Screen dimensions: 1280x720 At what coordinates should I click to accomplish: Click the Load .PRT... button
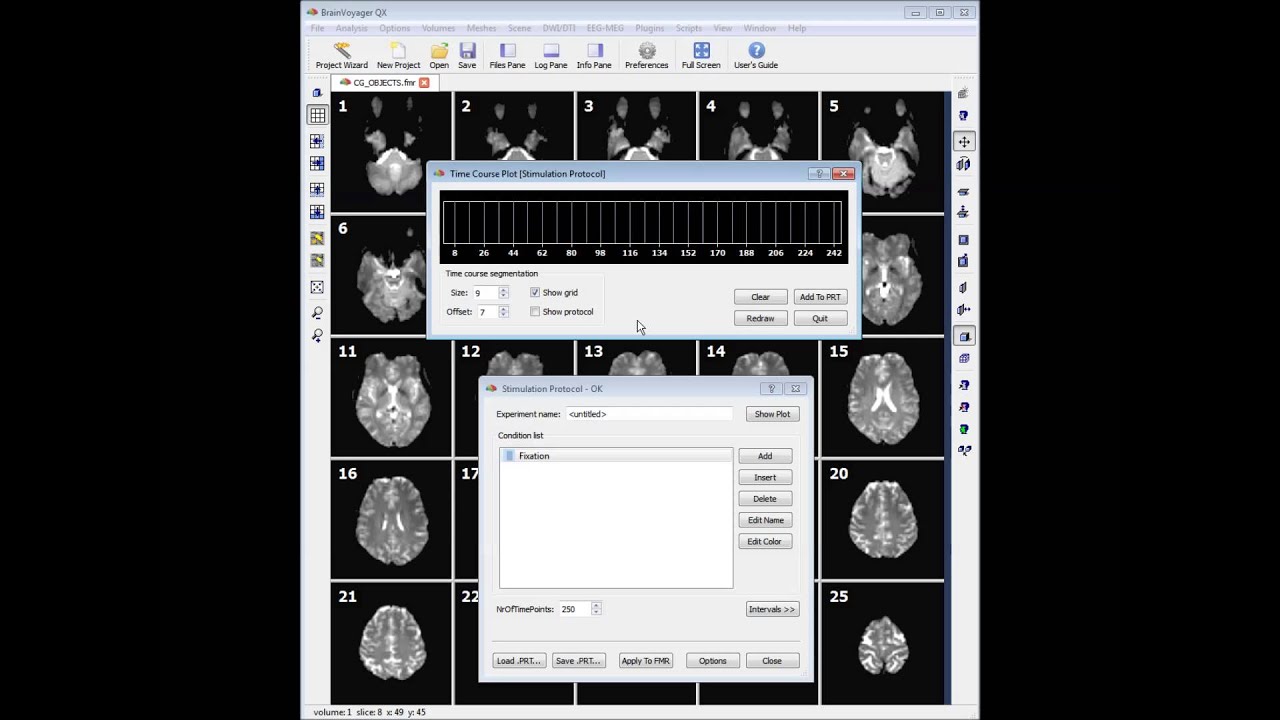click(519, 661)
